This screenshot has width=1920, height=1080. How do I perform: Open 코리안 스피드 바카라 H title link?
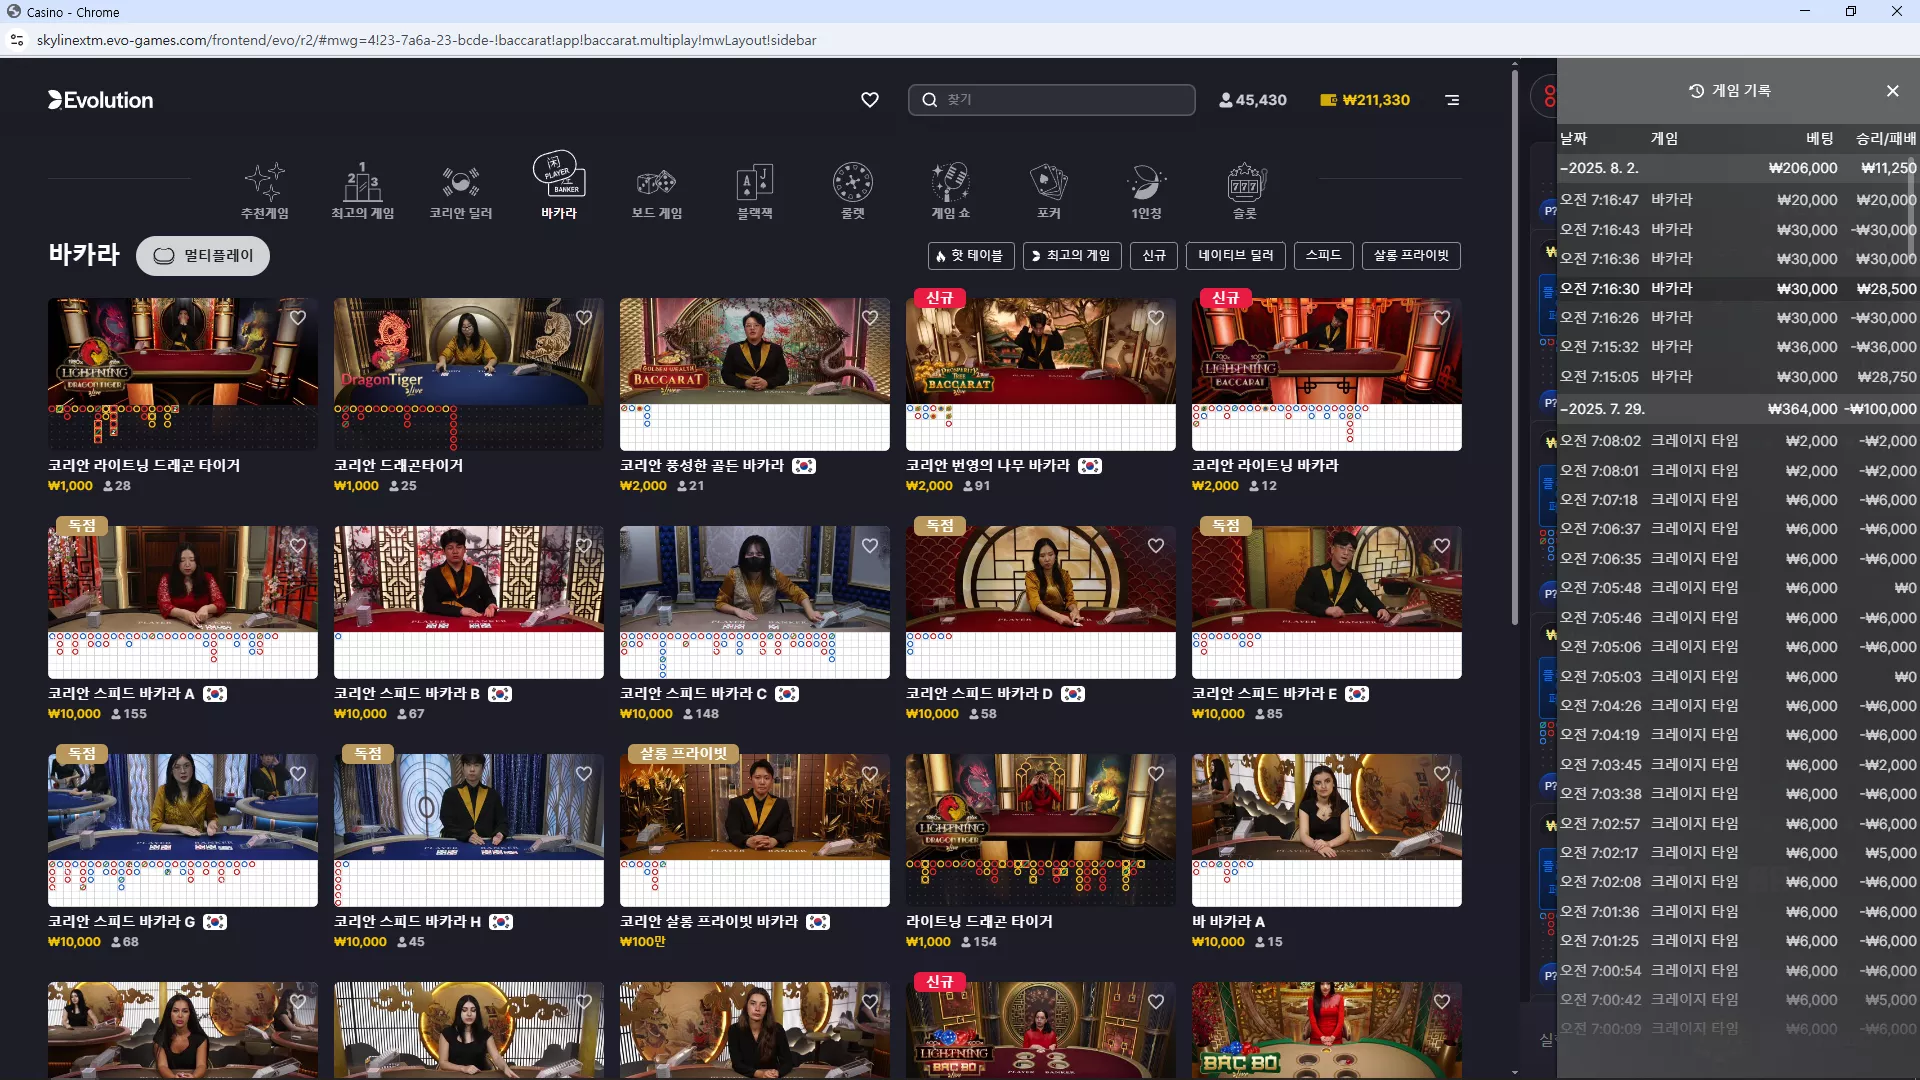tap(408, 922)
